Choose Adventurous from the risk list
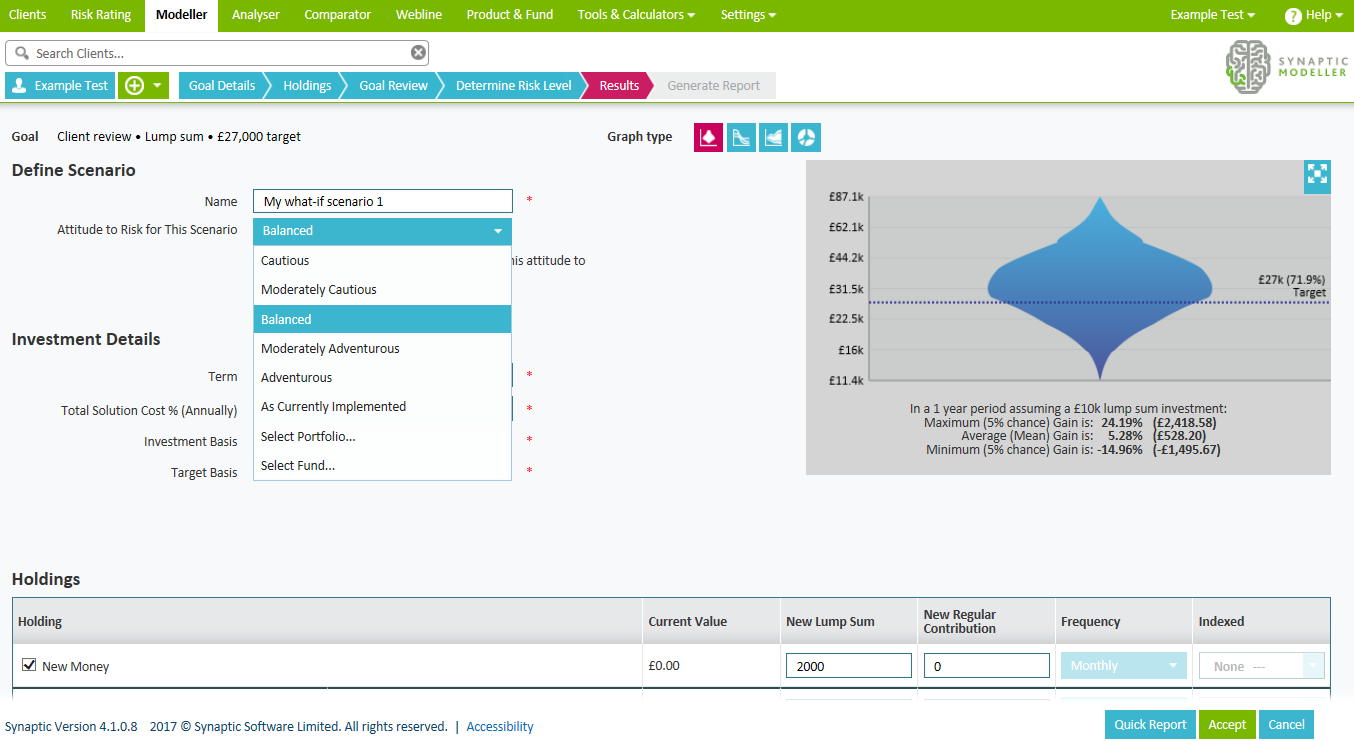 tap(382, 378)
